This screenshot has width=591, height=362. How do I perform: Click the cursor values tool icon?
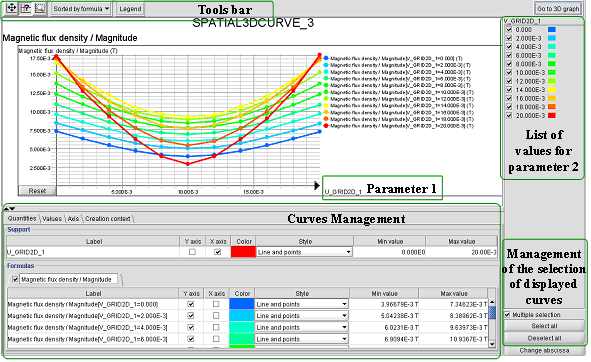25,8
